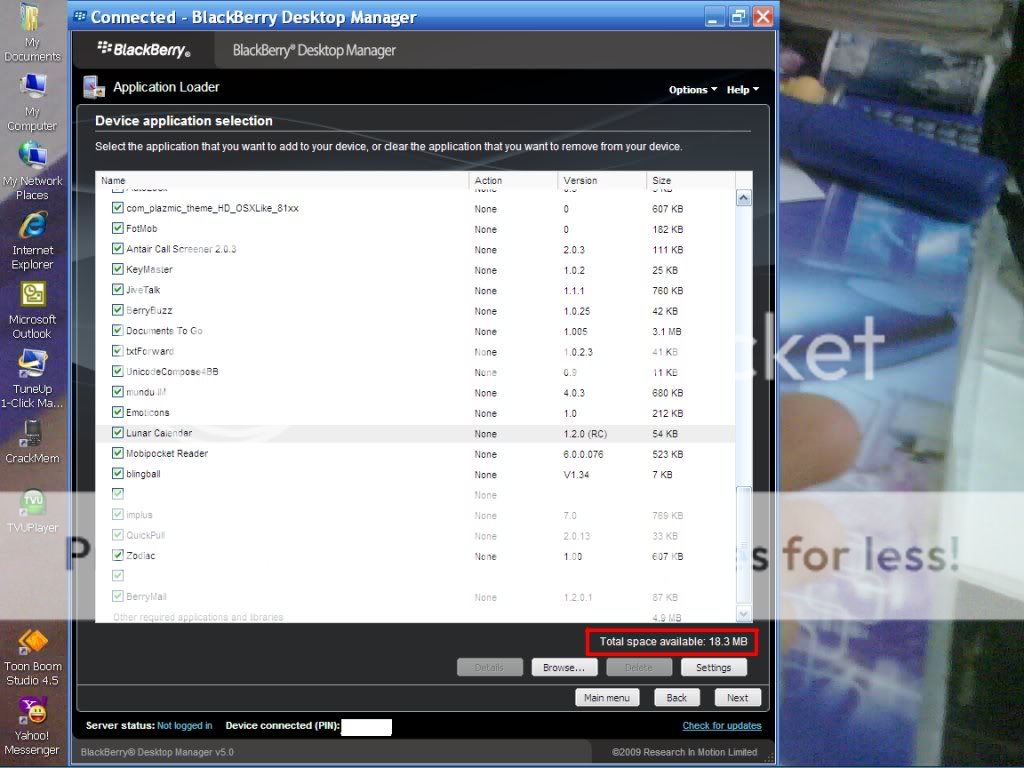Click the Check for updates link

click(x=722, y=725)
